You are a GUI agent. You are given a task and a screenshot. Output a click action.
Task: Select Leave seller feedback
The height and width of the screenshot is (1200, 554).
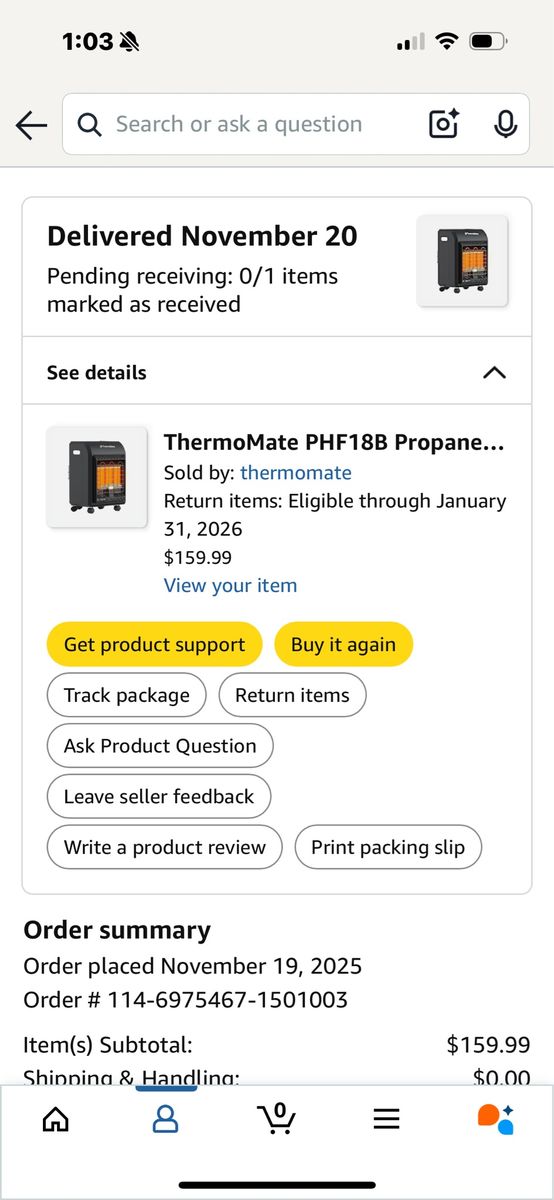point(159,797)
